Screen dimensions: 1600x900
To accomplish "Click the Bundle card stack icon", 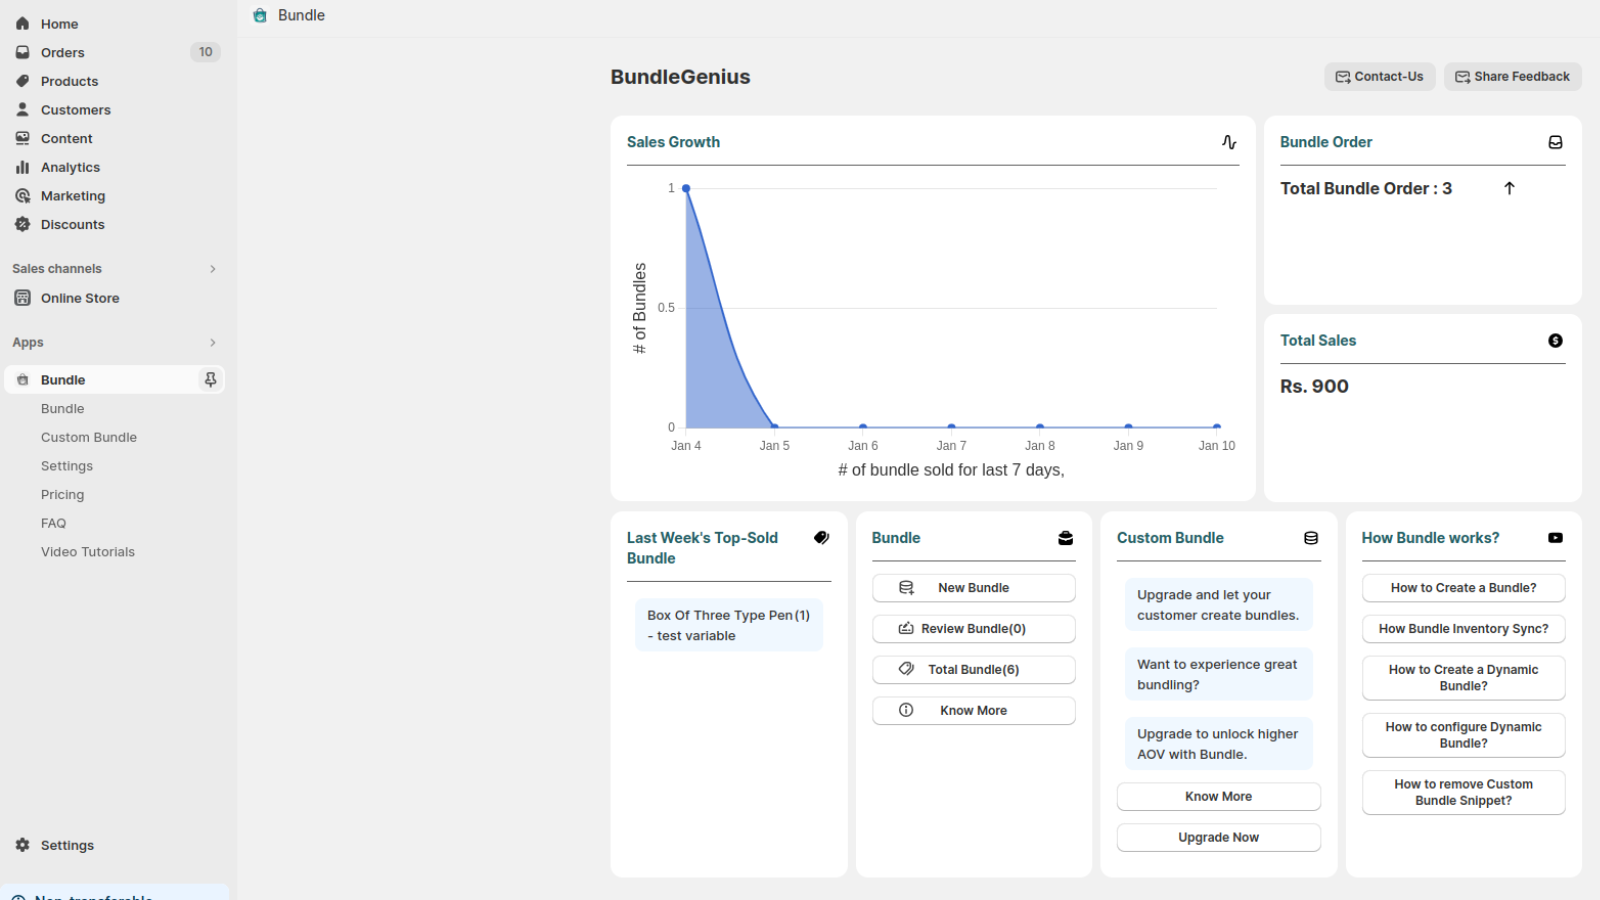I will [x=1066, y=538].
